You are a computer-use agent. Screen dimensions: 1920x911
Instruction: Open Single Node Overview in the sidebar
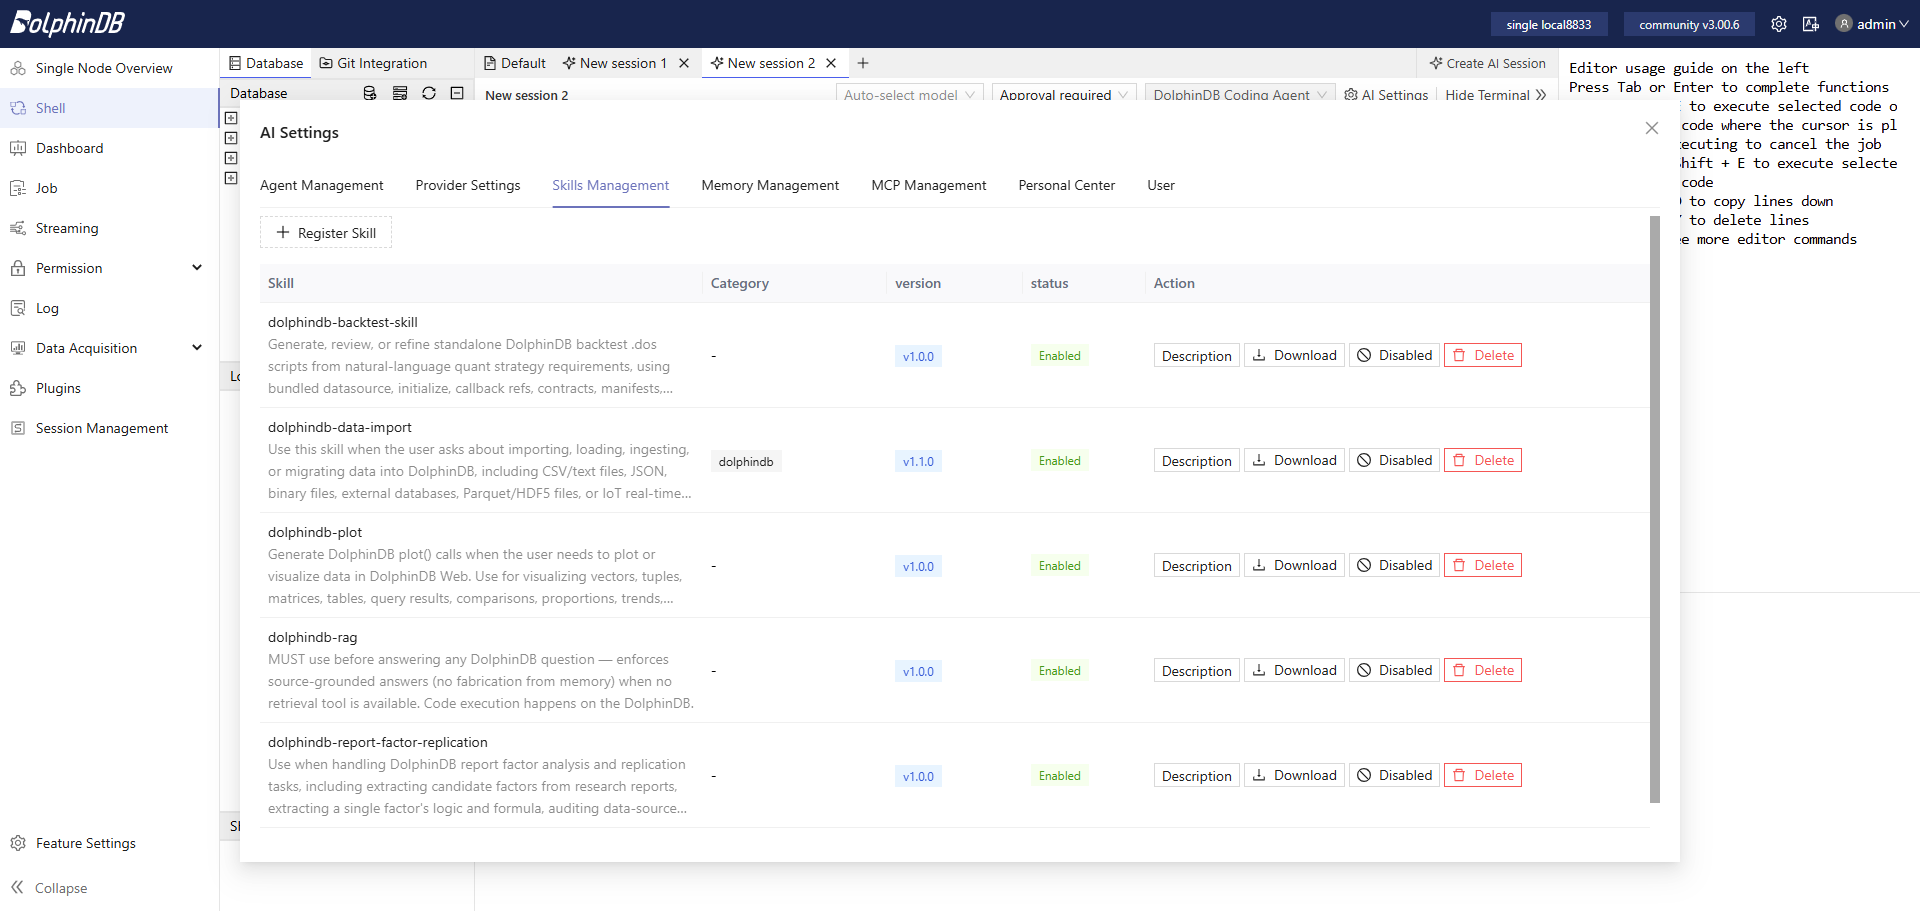click(109, 68)
